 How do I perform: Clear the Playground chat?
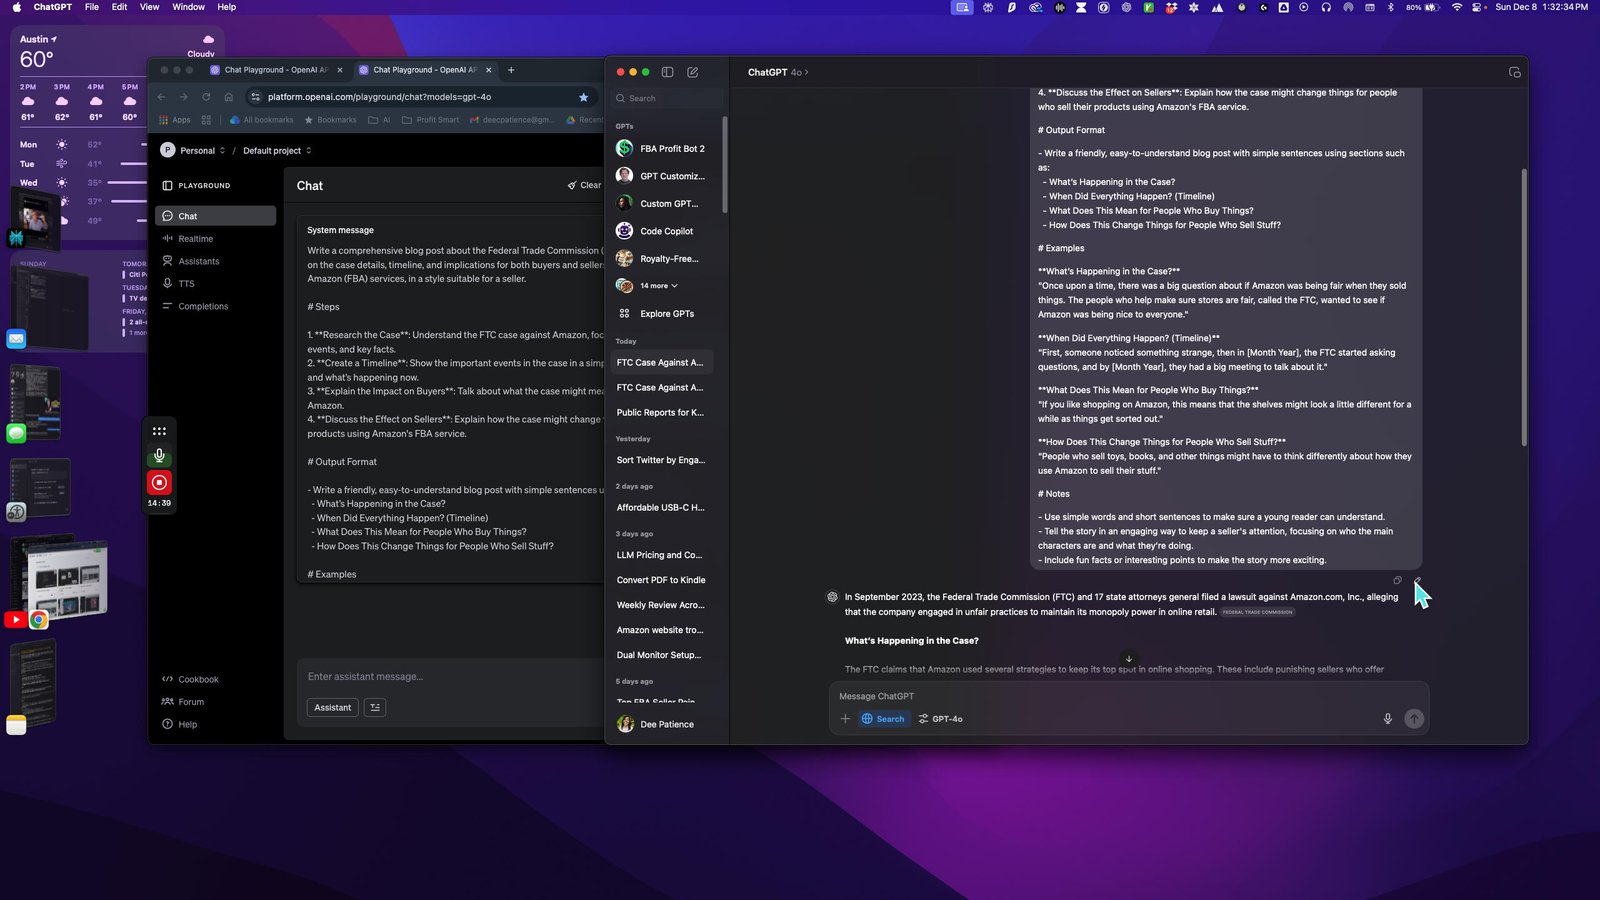(585, 186)
